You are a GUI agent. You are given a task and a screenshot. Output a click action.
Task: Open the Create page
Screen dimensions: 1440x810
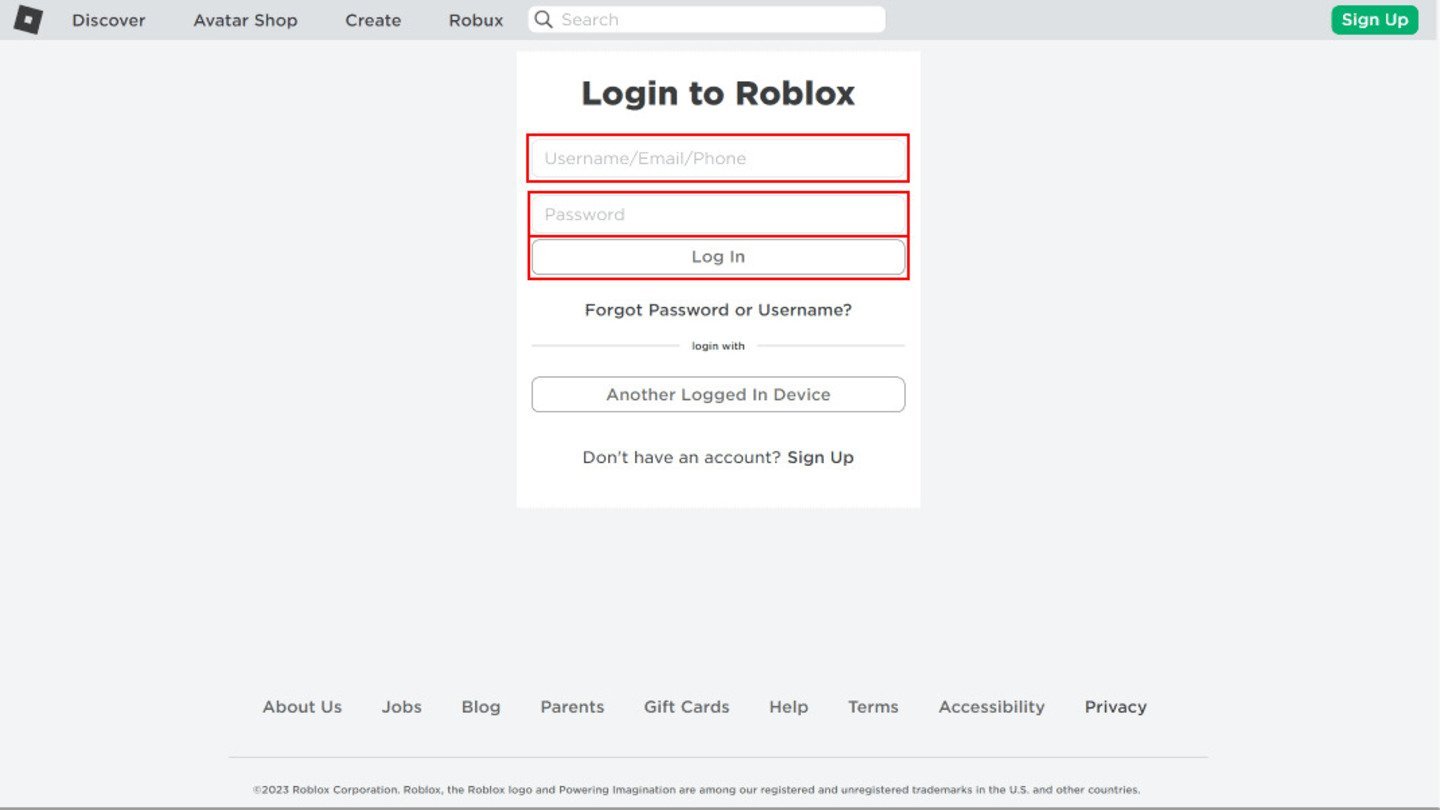coord(373,20)
